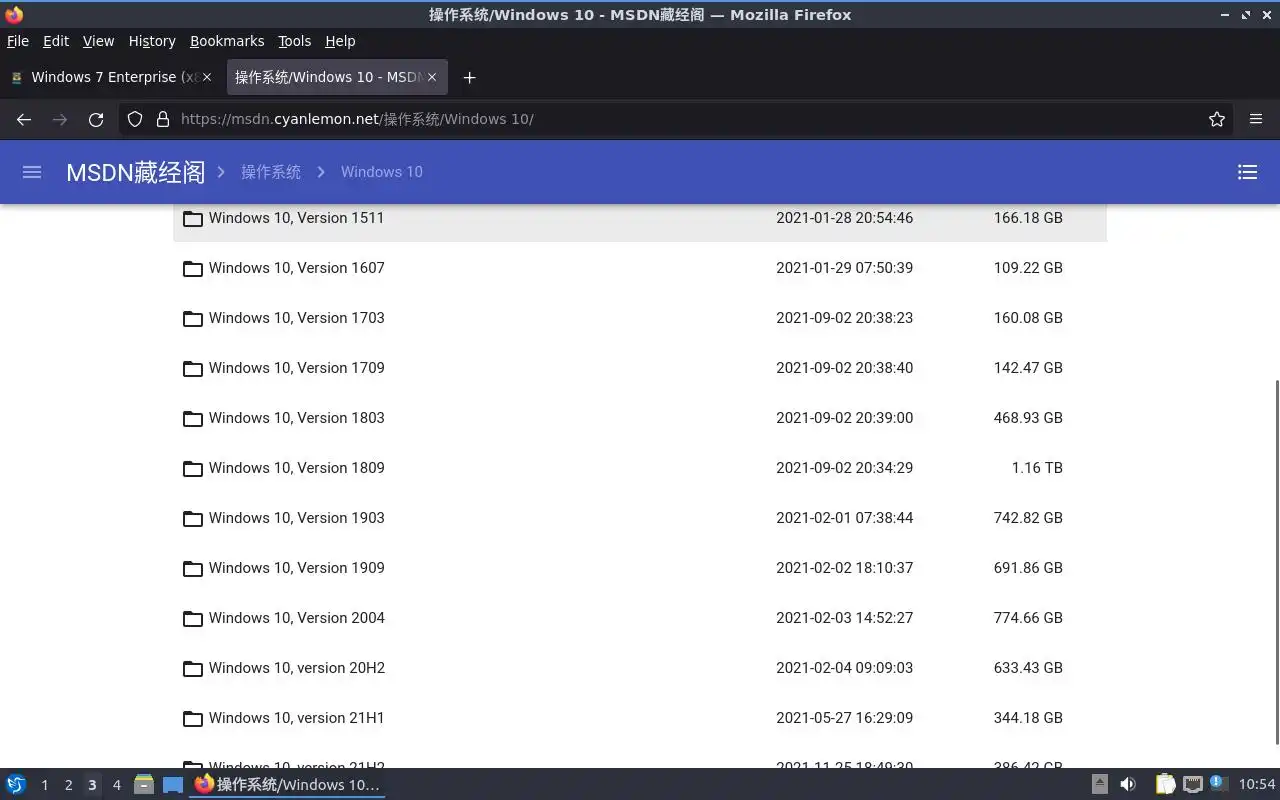Click the page vertical scrollbar

pos(1275,562)
